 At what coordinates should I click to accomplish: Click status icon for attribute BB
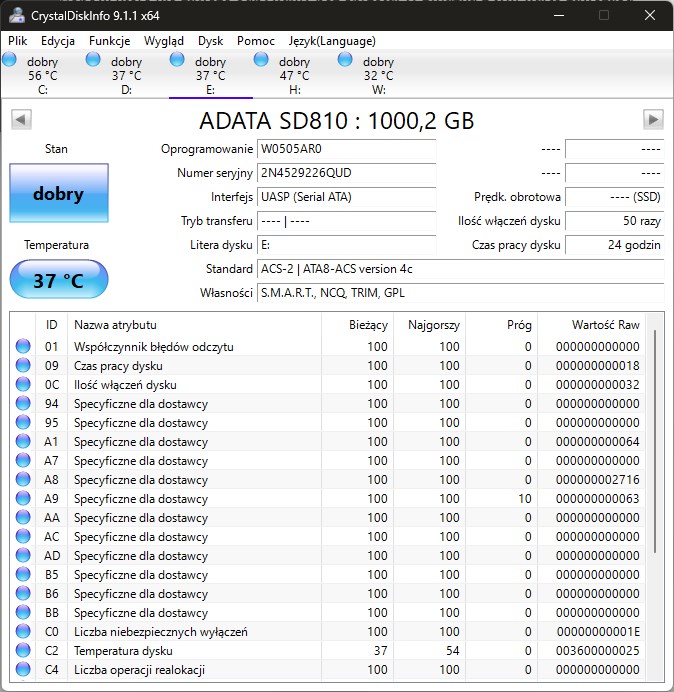tap(23, 612)
